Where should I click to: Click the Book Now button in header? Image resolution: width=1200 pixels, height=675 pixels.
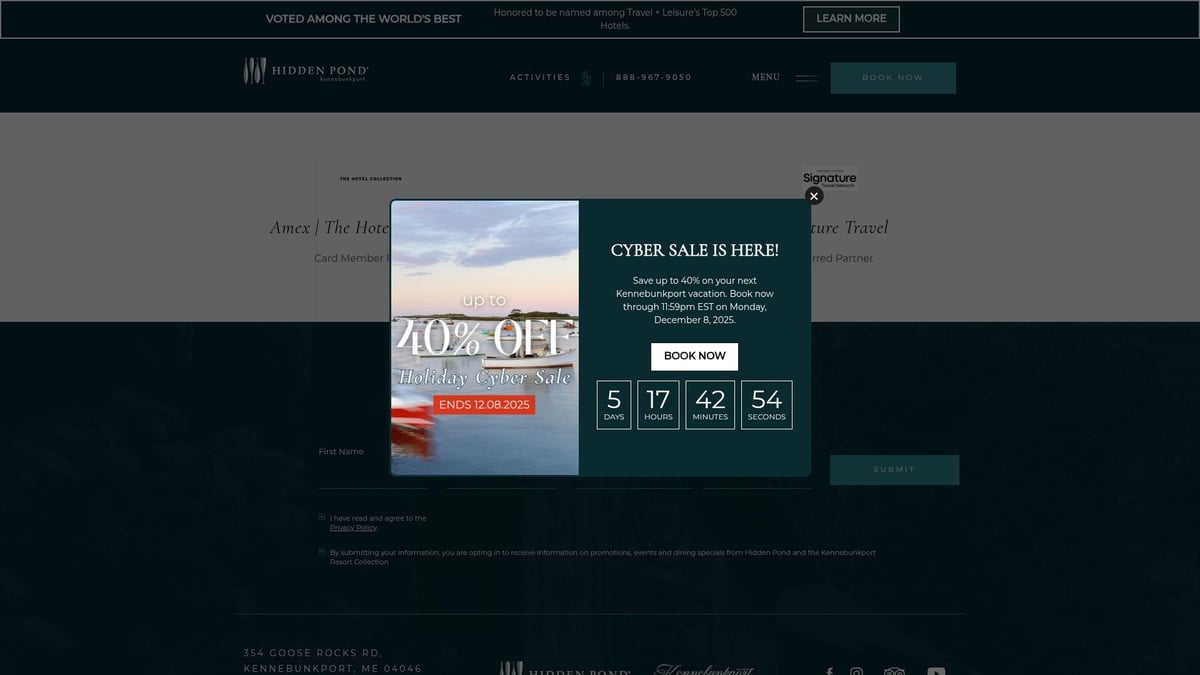(x=893, y=78)
